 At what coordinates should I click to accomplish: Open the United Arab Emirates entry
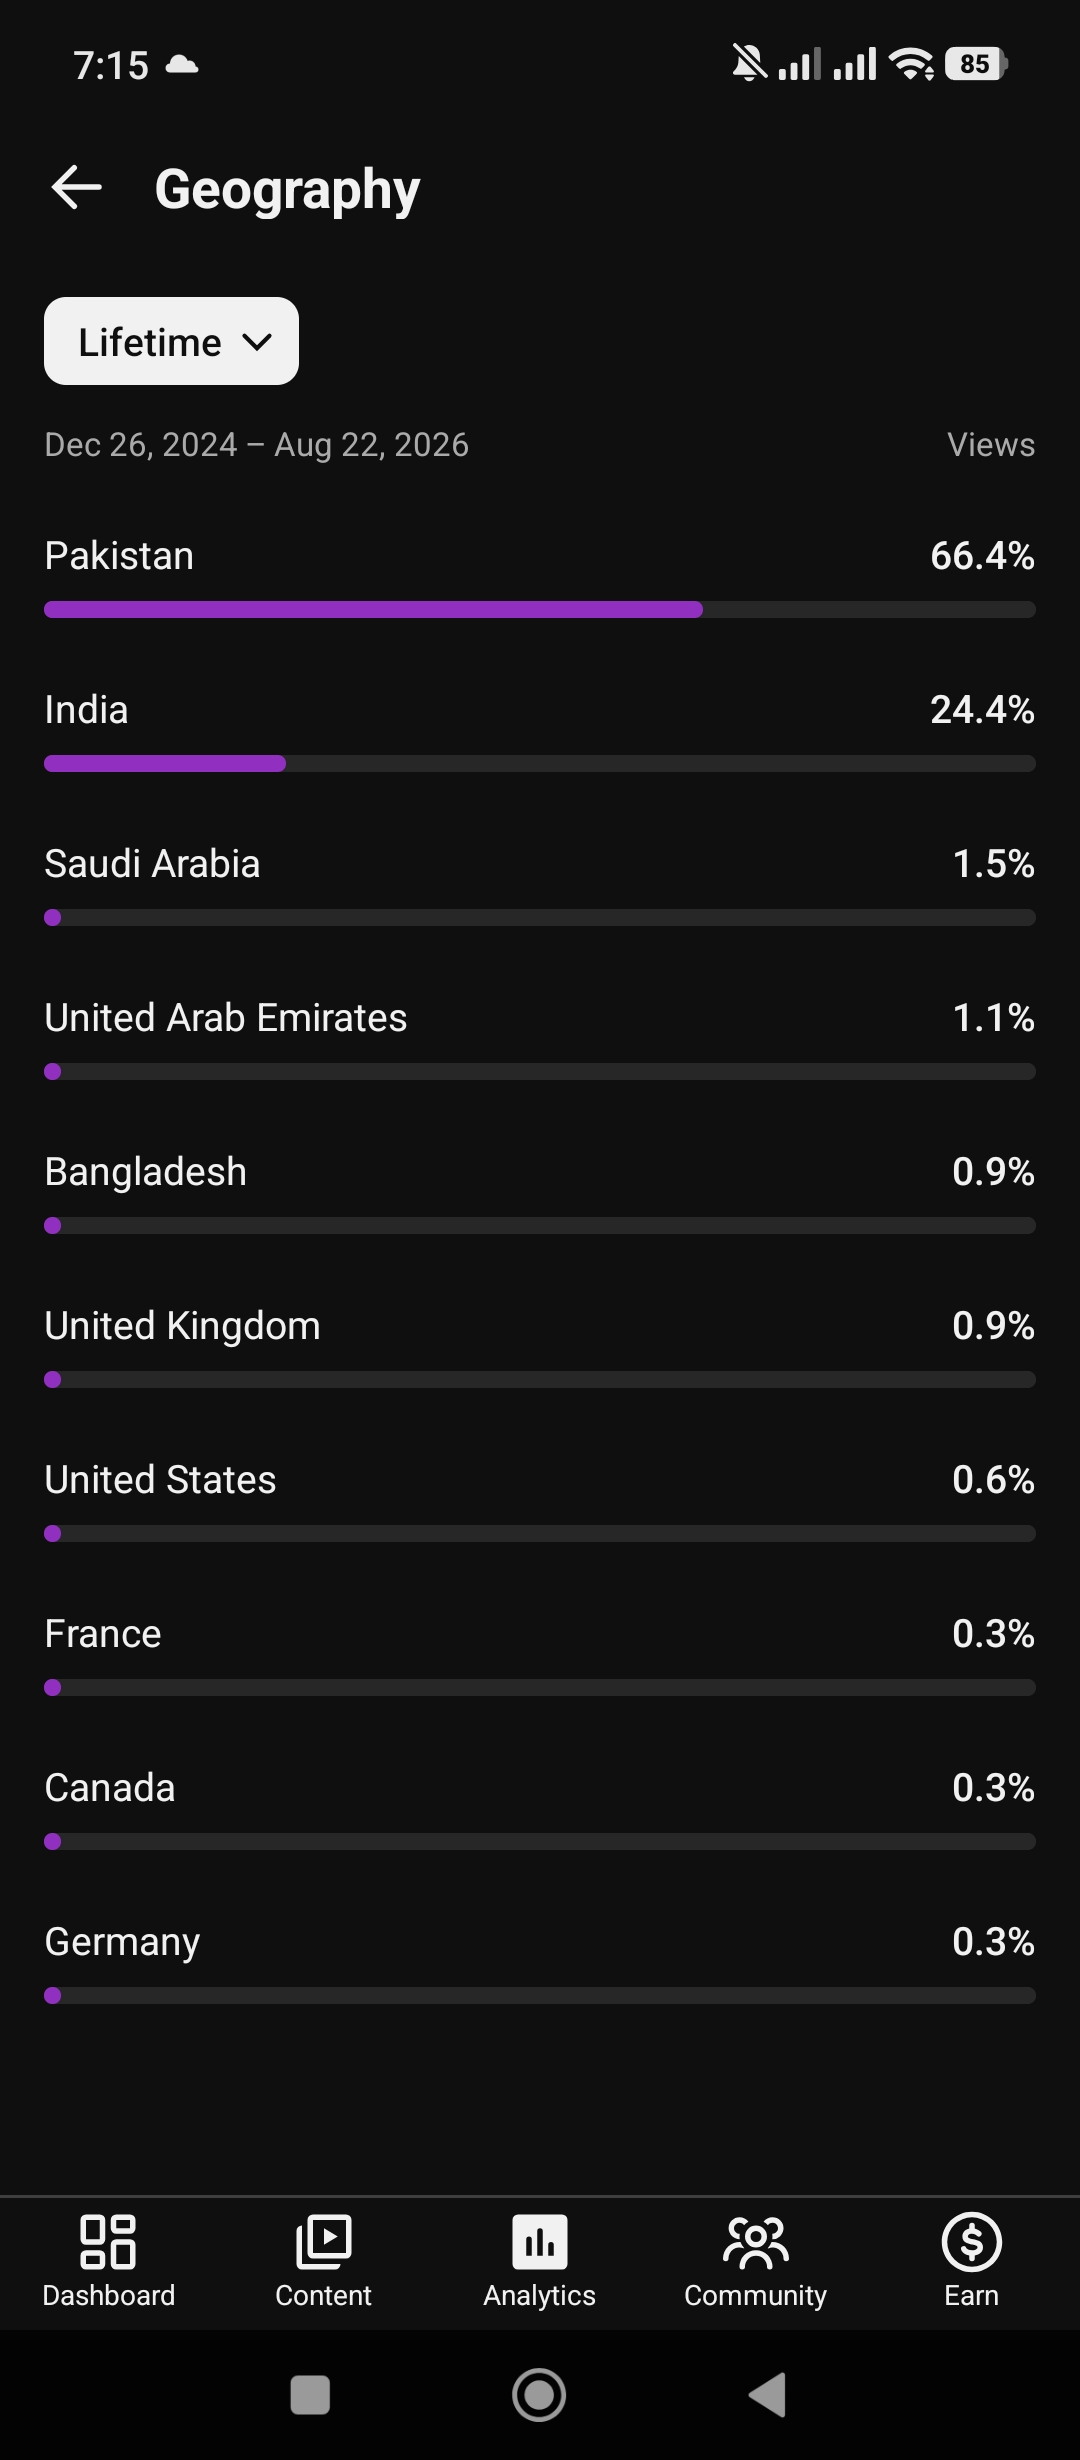click(540, 1040)
